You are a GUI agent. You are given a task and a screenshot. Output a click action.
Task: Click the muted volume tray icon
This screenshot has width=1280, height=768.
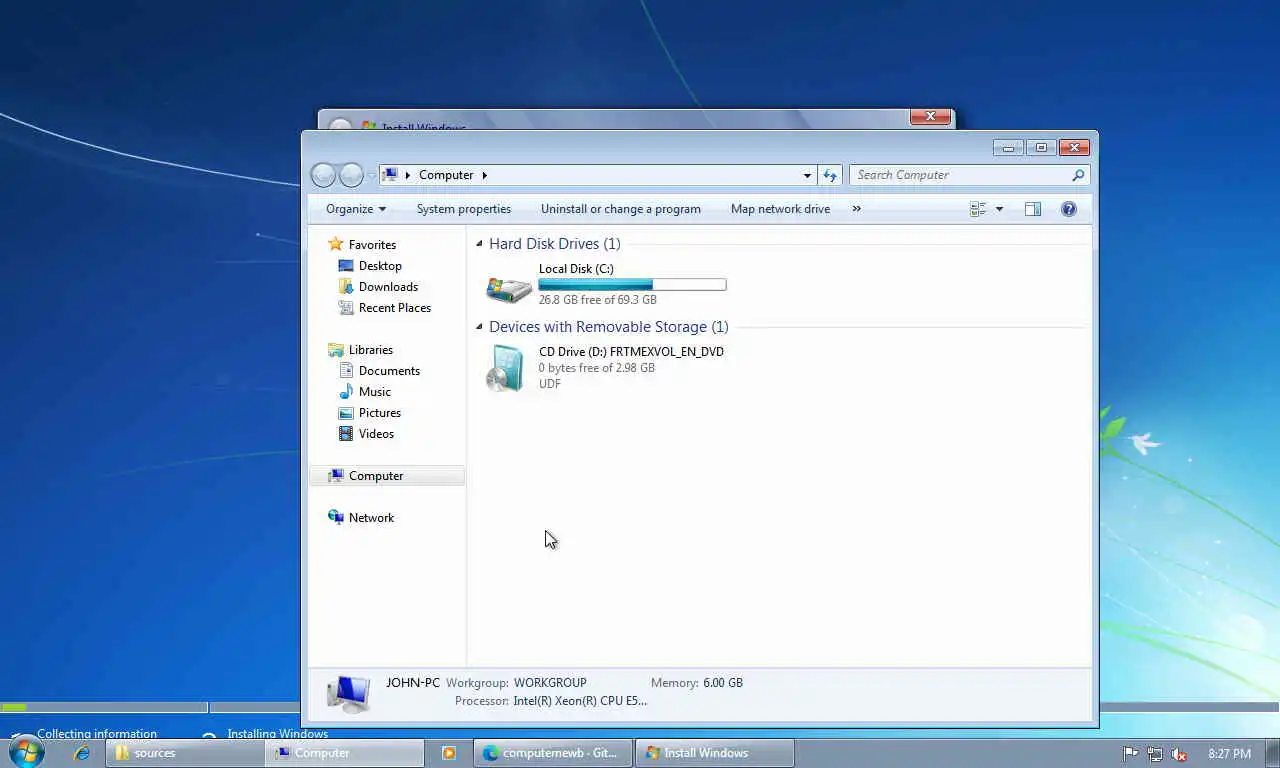[x=1179, y=754]
